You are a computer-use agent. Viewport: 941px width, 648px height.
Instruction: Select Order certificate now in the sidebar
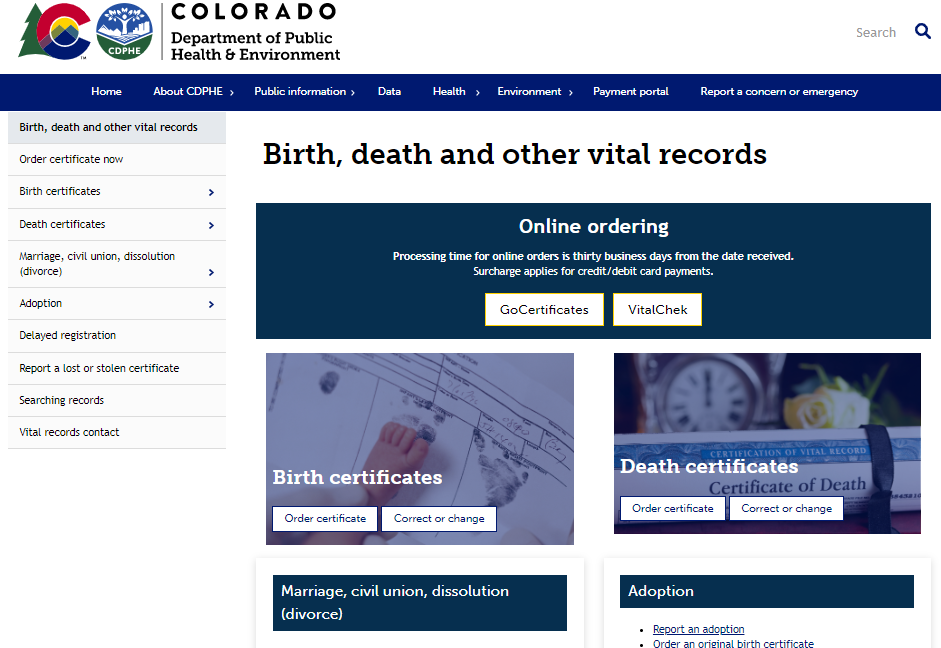point(70,159)
